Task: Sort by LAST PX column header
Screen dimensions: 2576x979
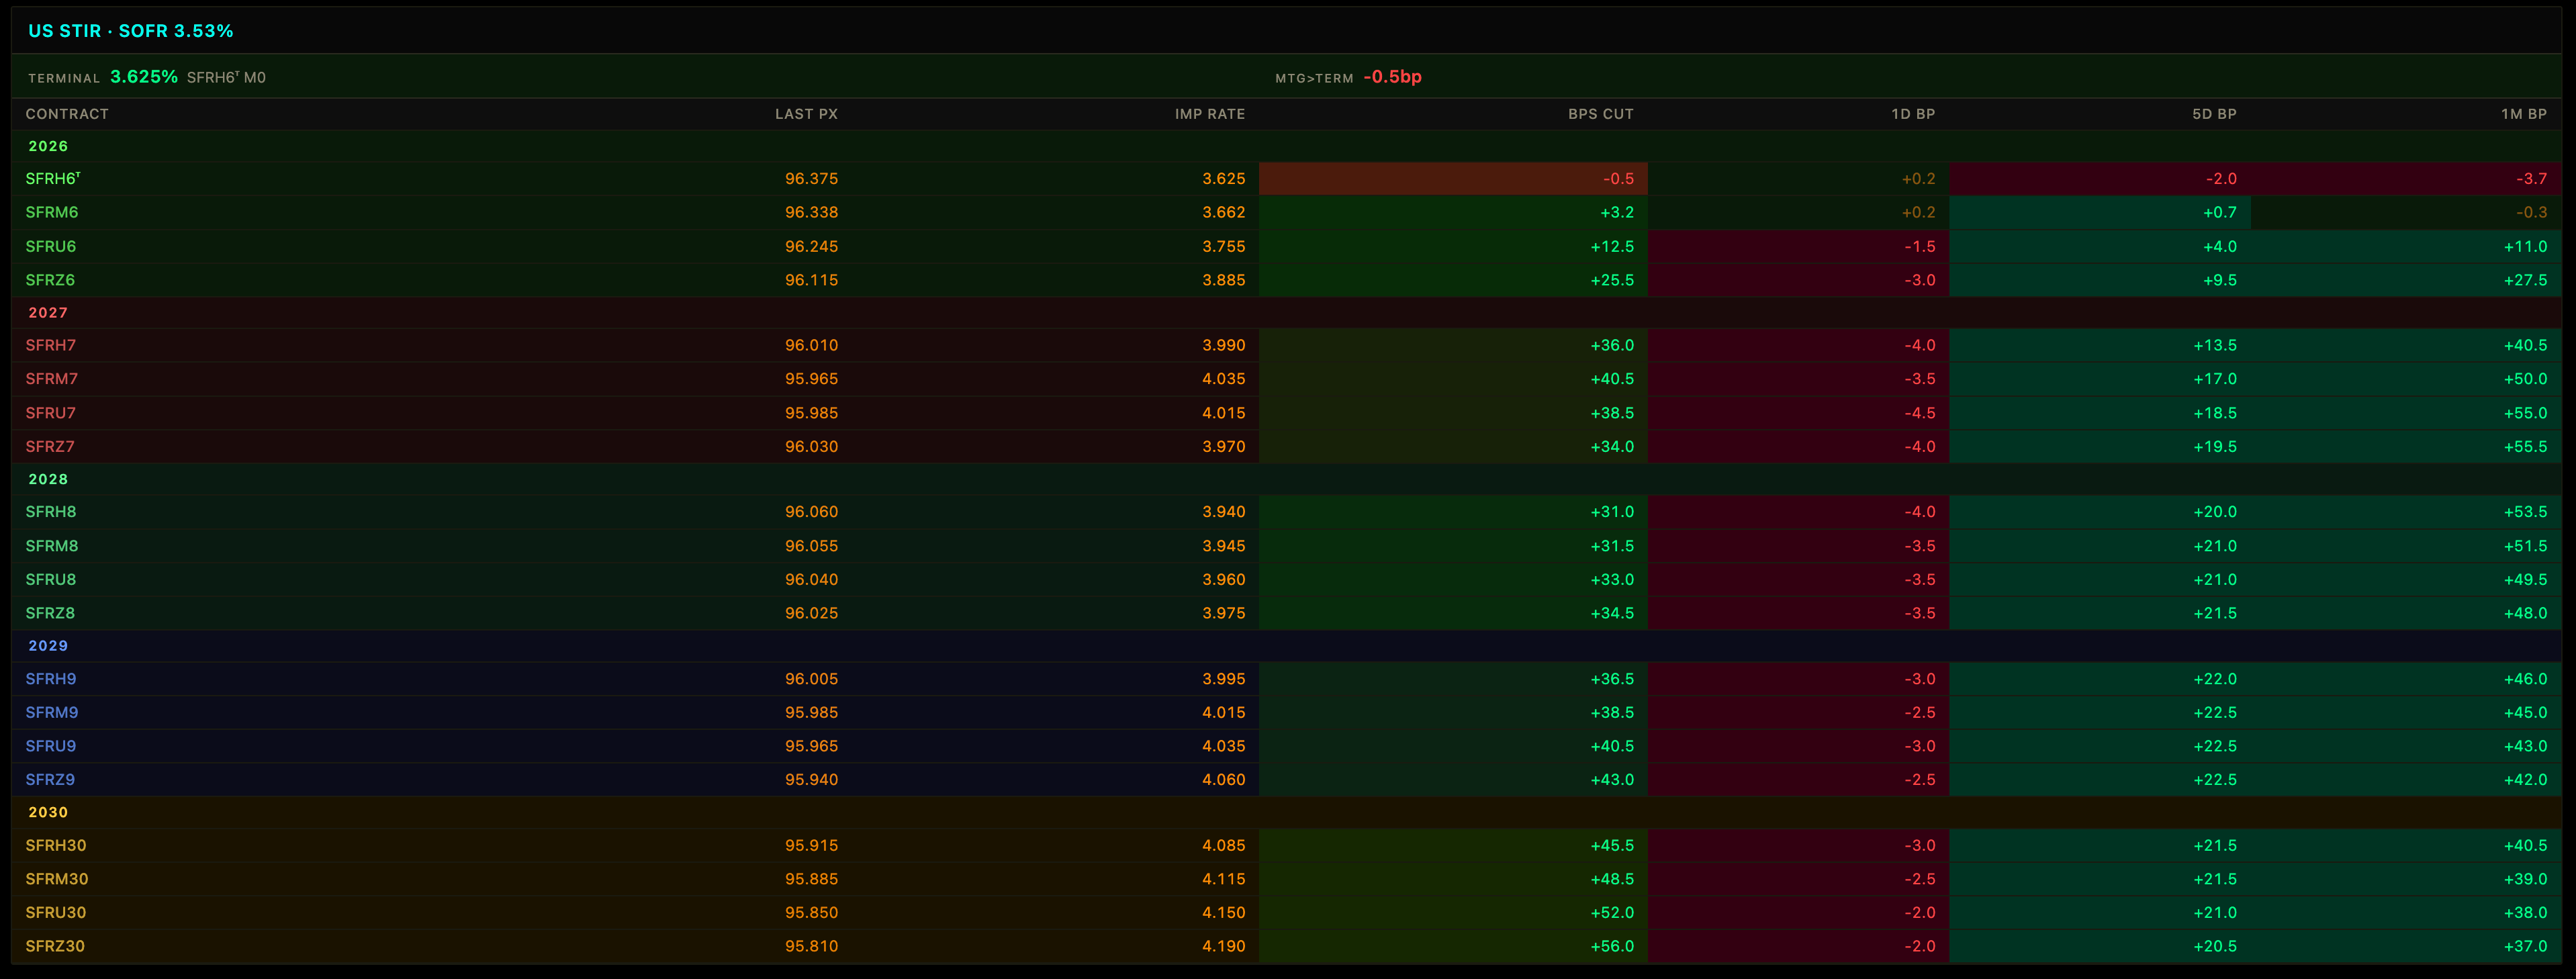Action: point(806,114)
